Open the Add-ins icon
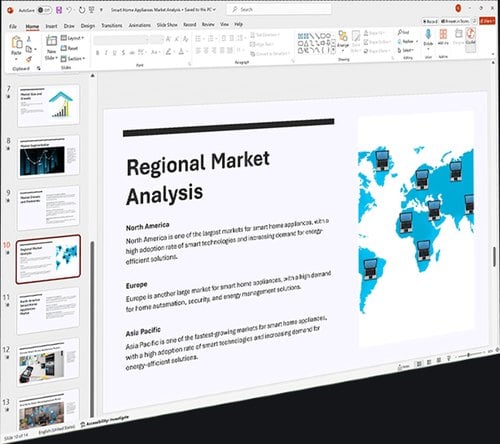The image size is (500, 444). pyautogui.click(x=443, y=35)
